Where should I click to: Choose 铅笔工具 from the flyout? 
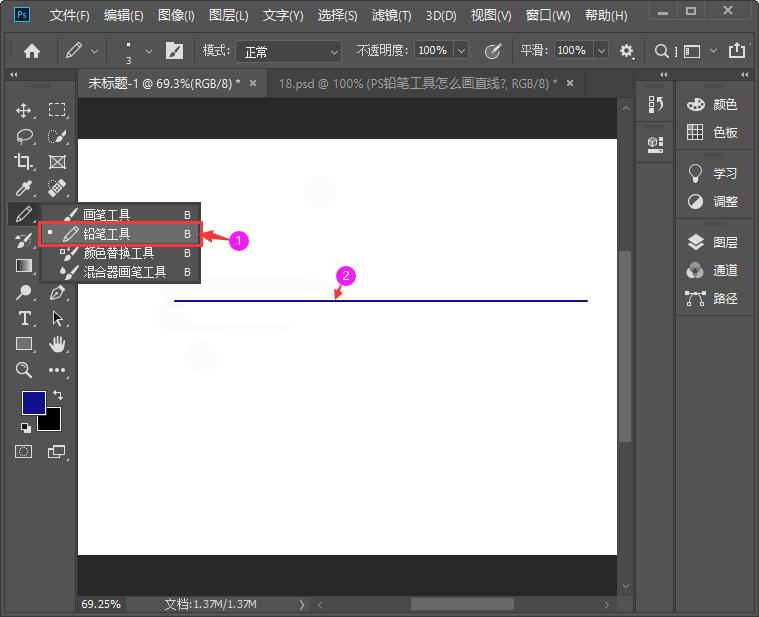tap(121, 234)
